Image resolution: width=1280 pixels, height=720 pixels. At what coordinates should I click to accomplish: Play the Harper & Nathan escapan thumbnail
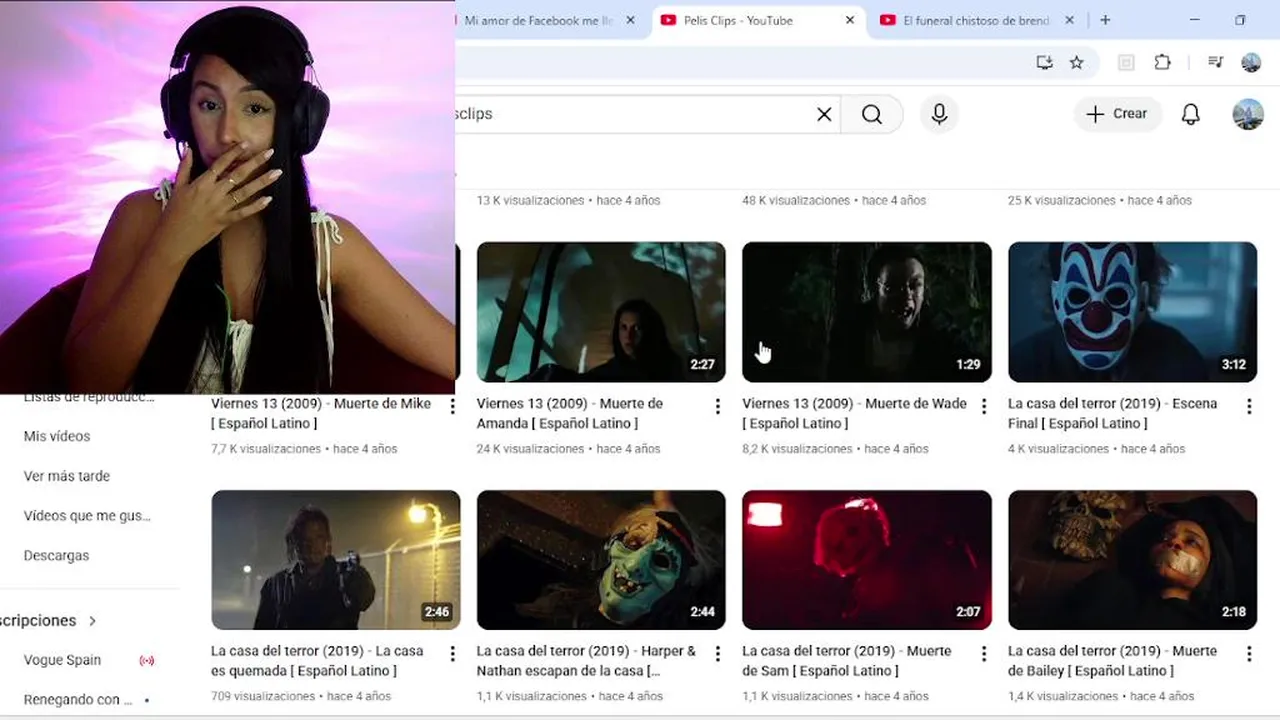tap(601, 560)
